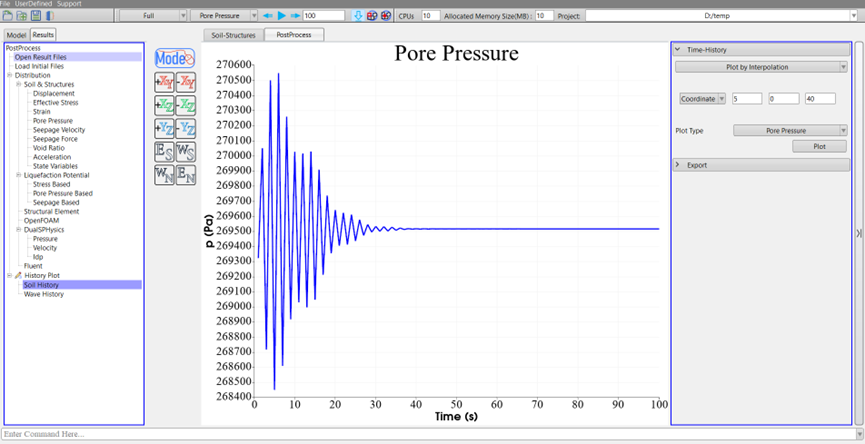Screen dimensions: 865x444
Task: Click the add folder toolbar icon
Action: 23,16
